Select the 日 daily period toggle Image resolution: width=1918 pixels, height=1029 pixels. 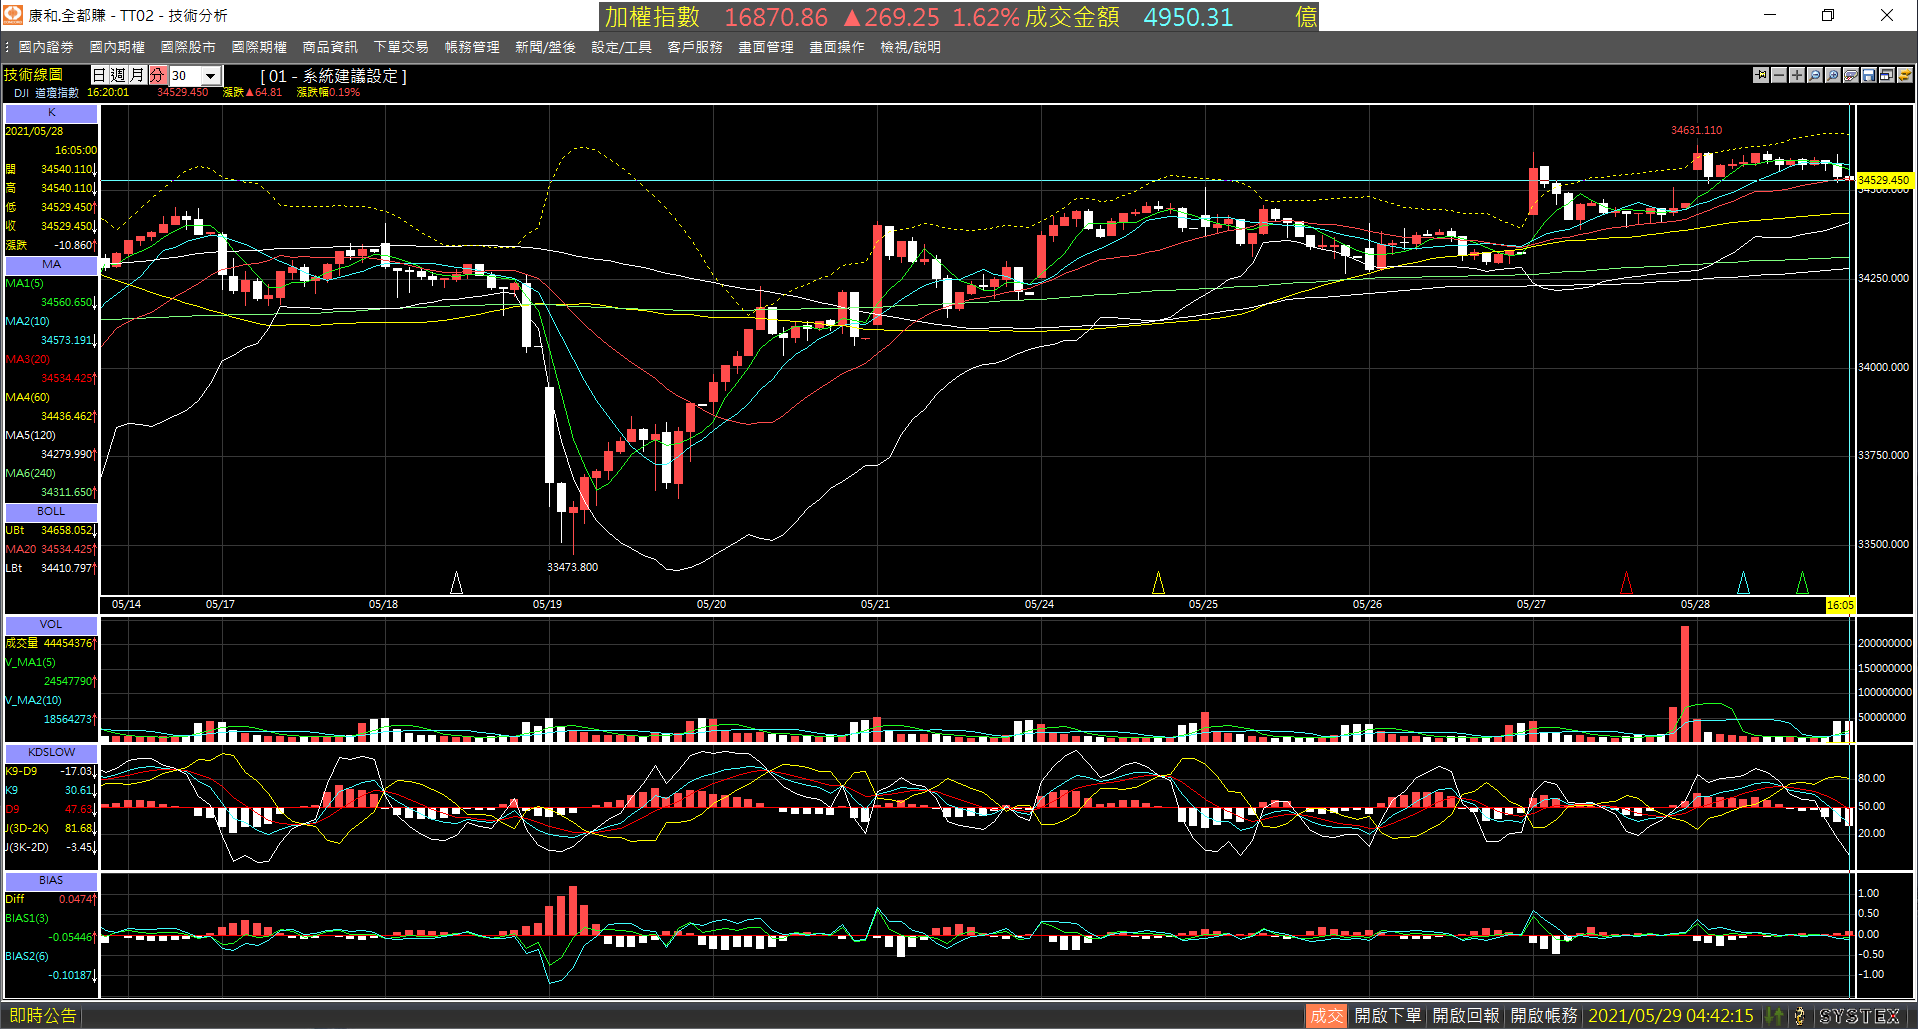[x=99, y=75]
